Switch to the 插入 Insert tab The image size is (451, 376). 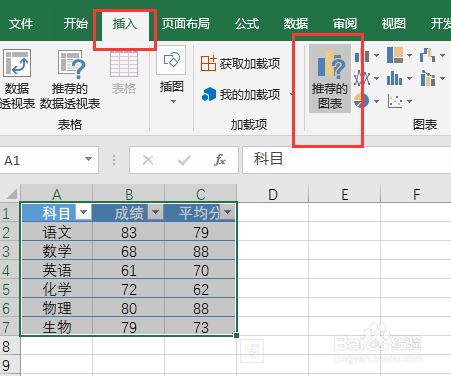coord(125,24)
